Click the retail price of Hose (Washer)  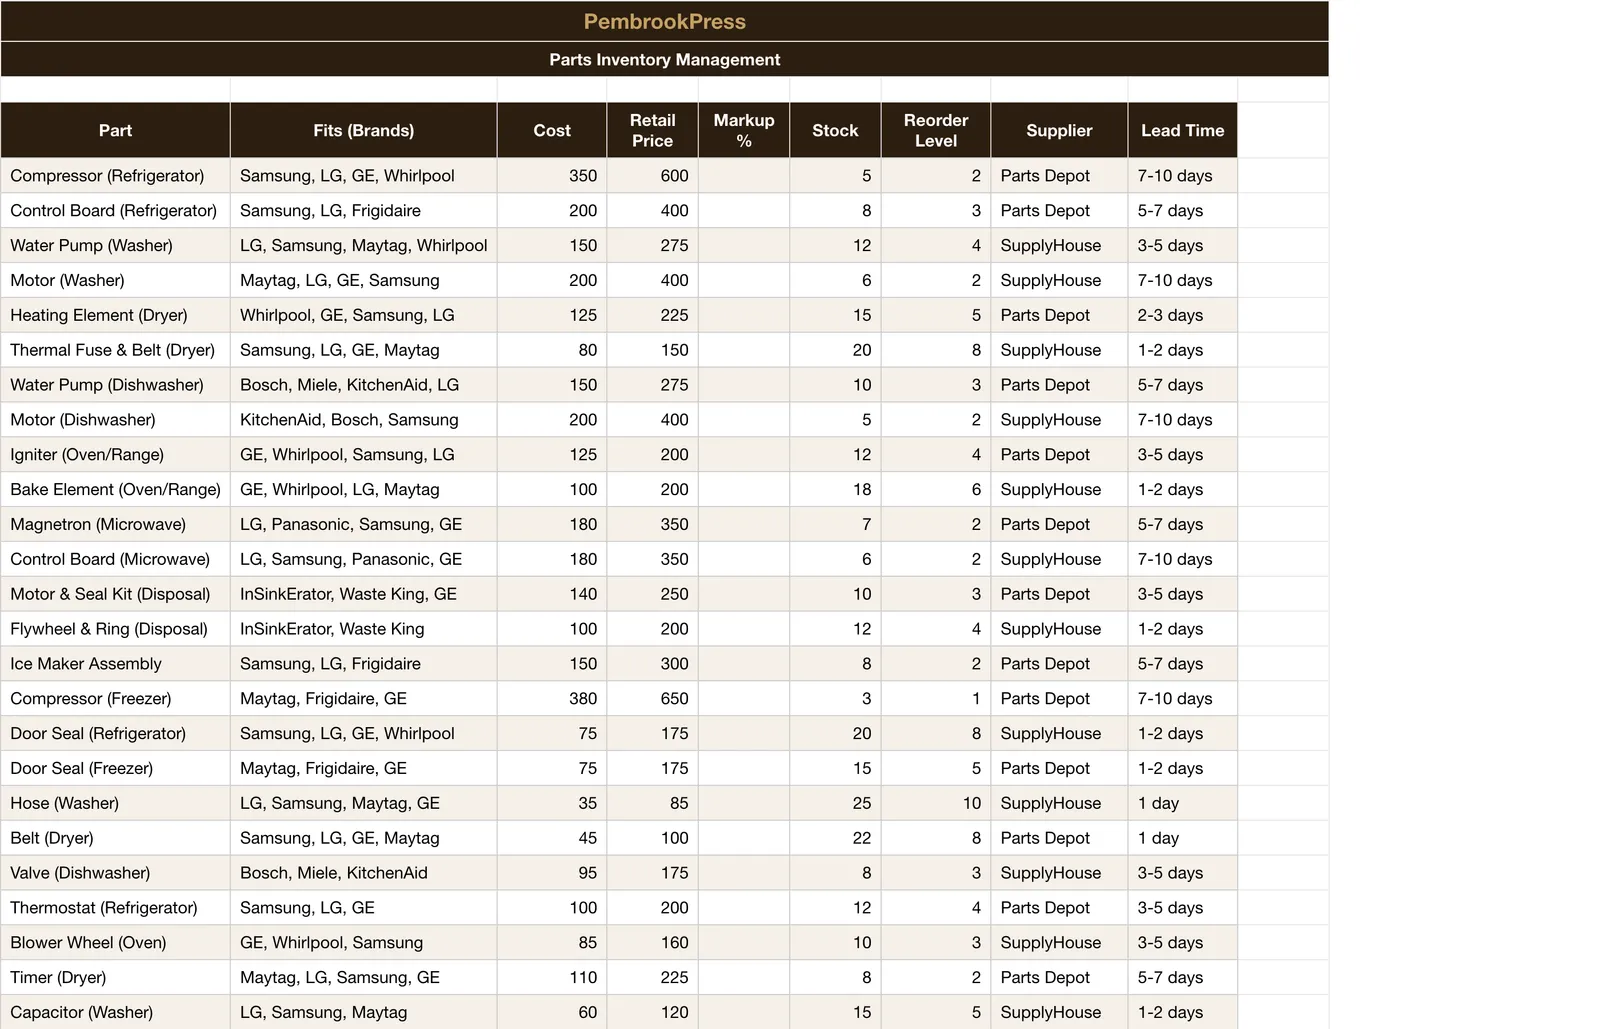point(653,803)
